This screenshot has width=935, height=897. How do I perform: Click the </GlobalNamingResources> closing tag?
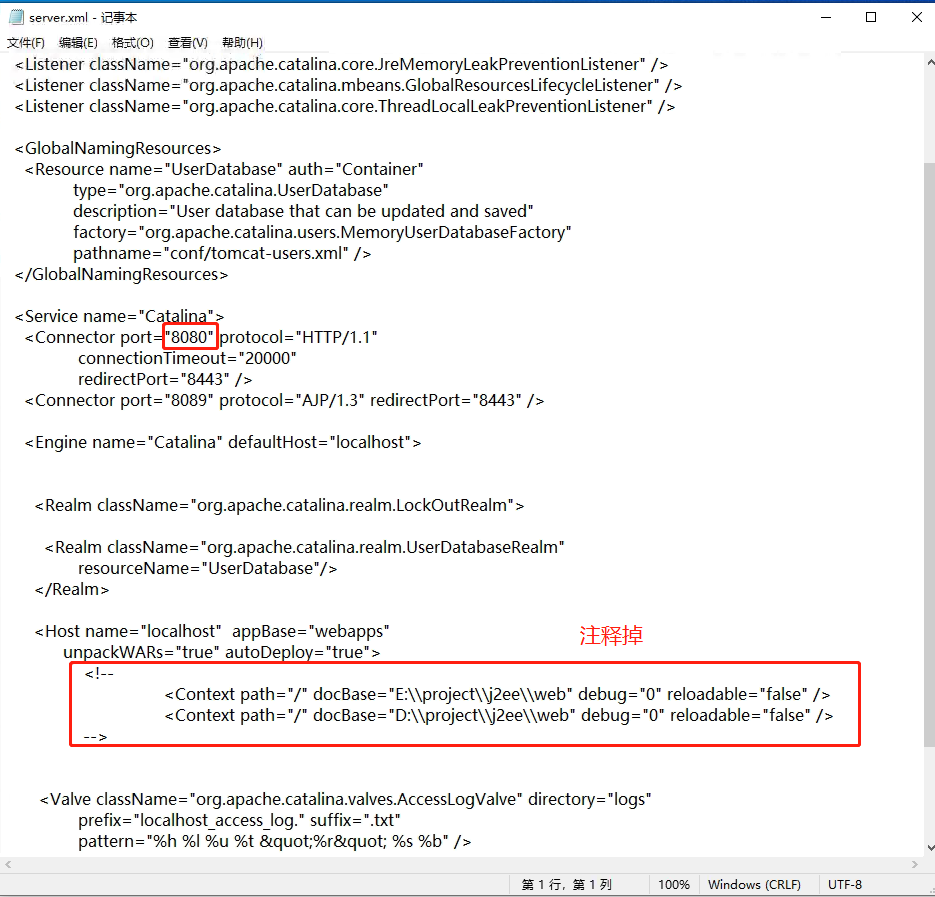122,274
